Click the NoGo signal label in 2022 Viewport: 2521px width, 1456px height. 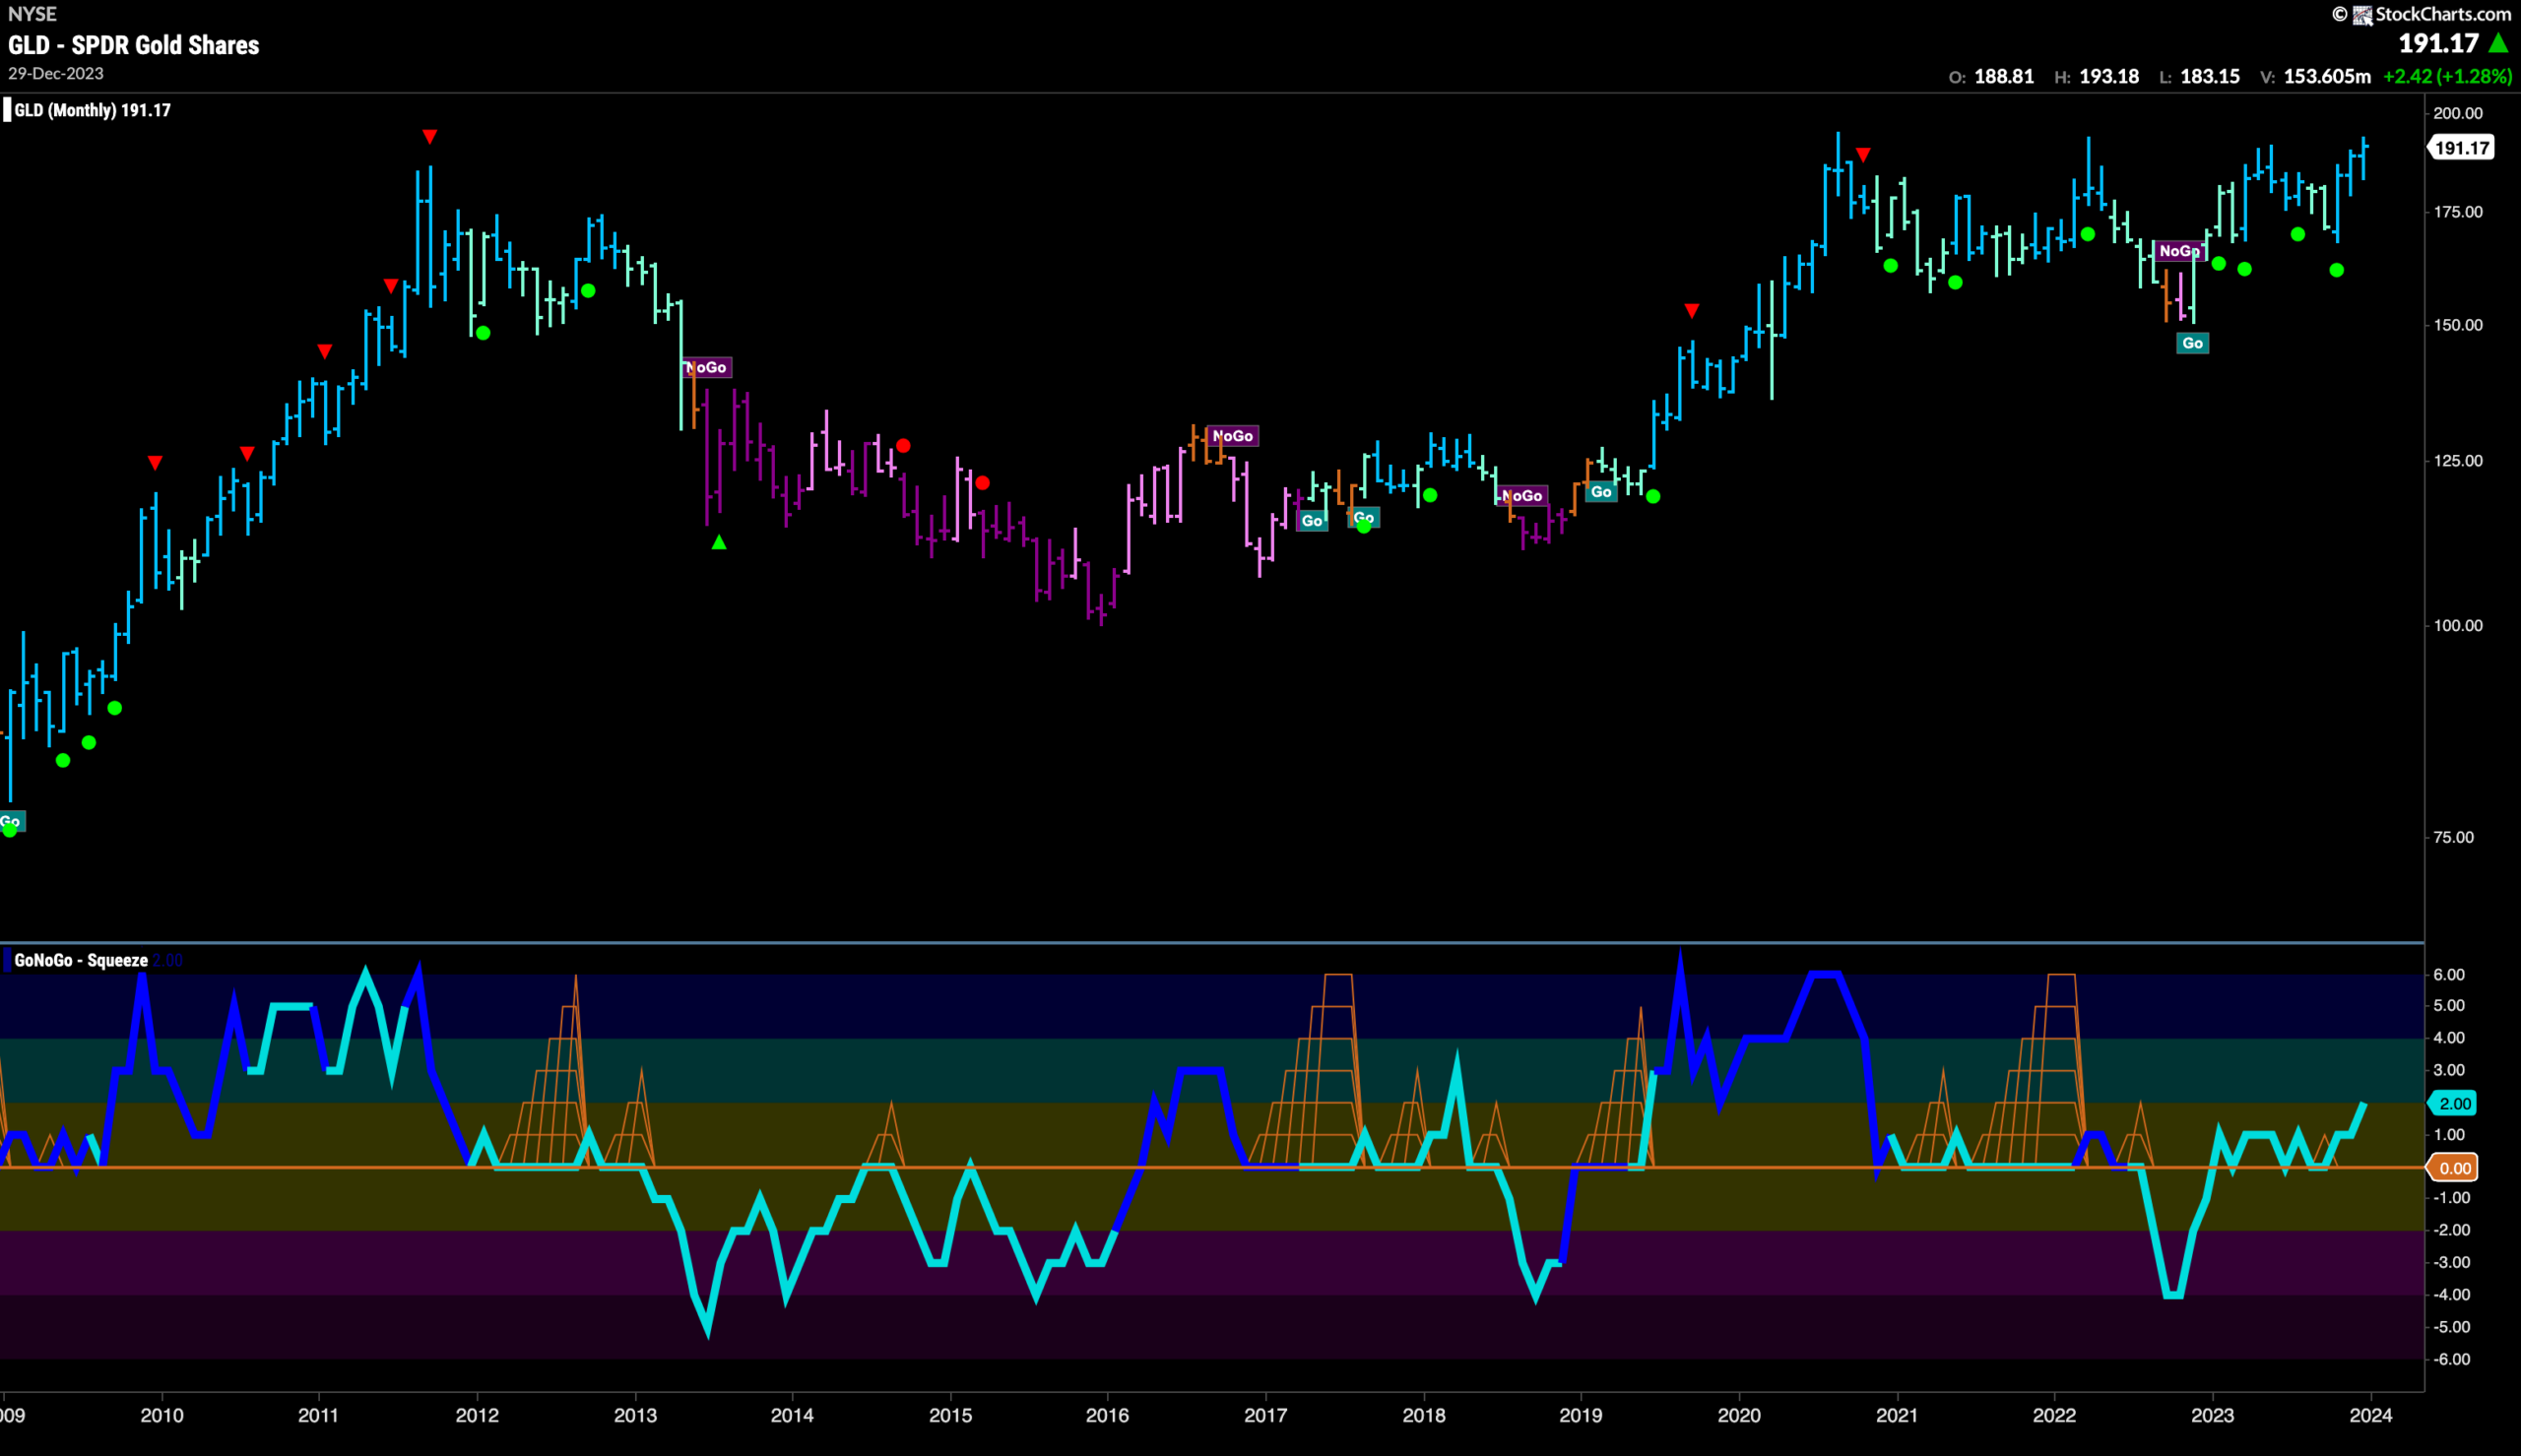(x=2180, y=251)
